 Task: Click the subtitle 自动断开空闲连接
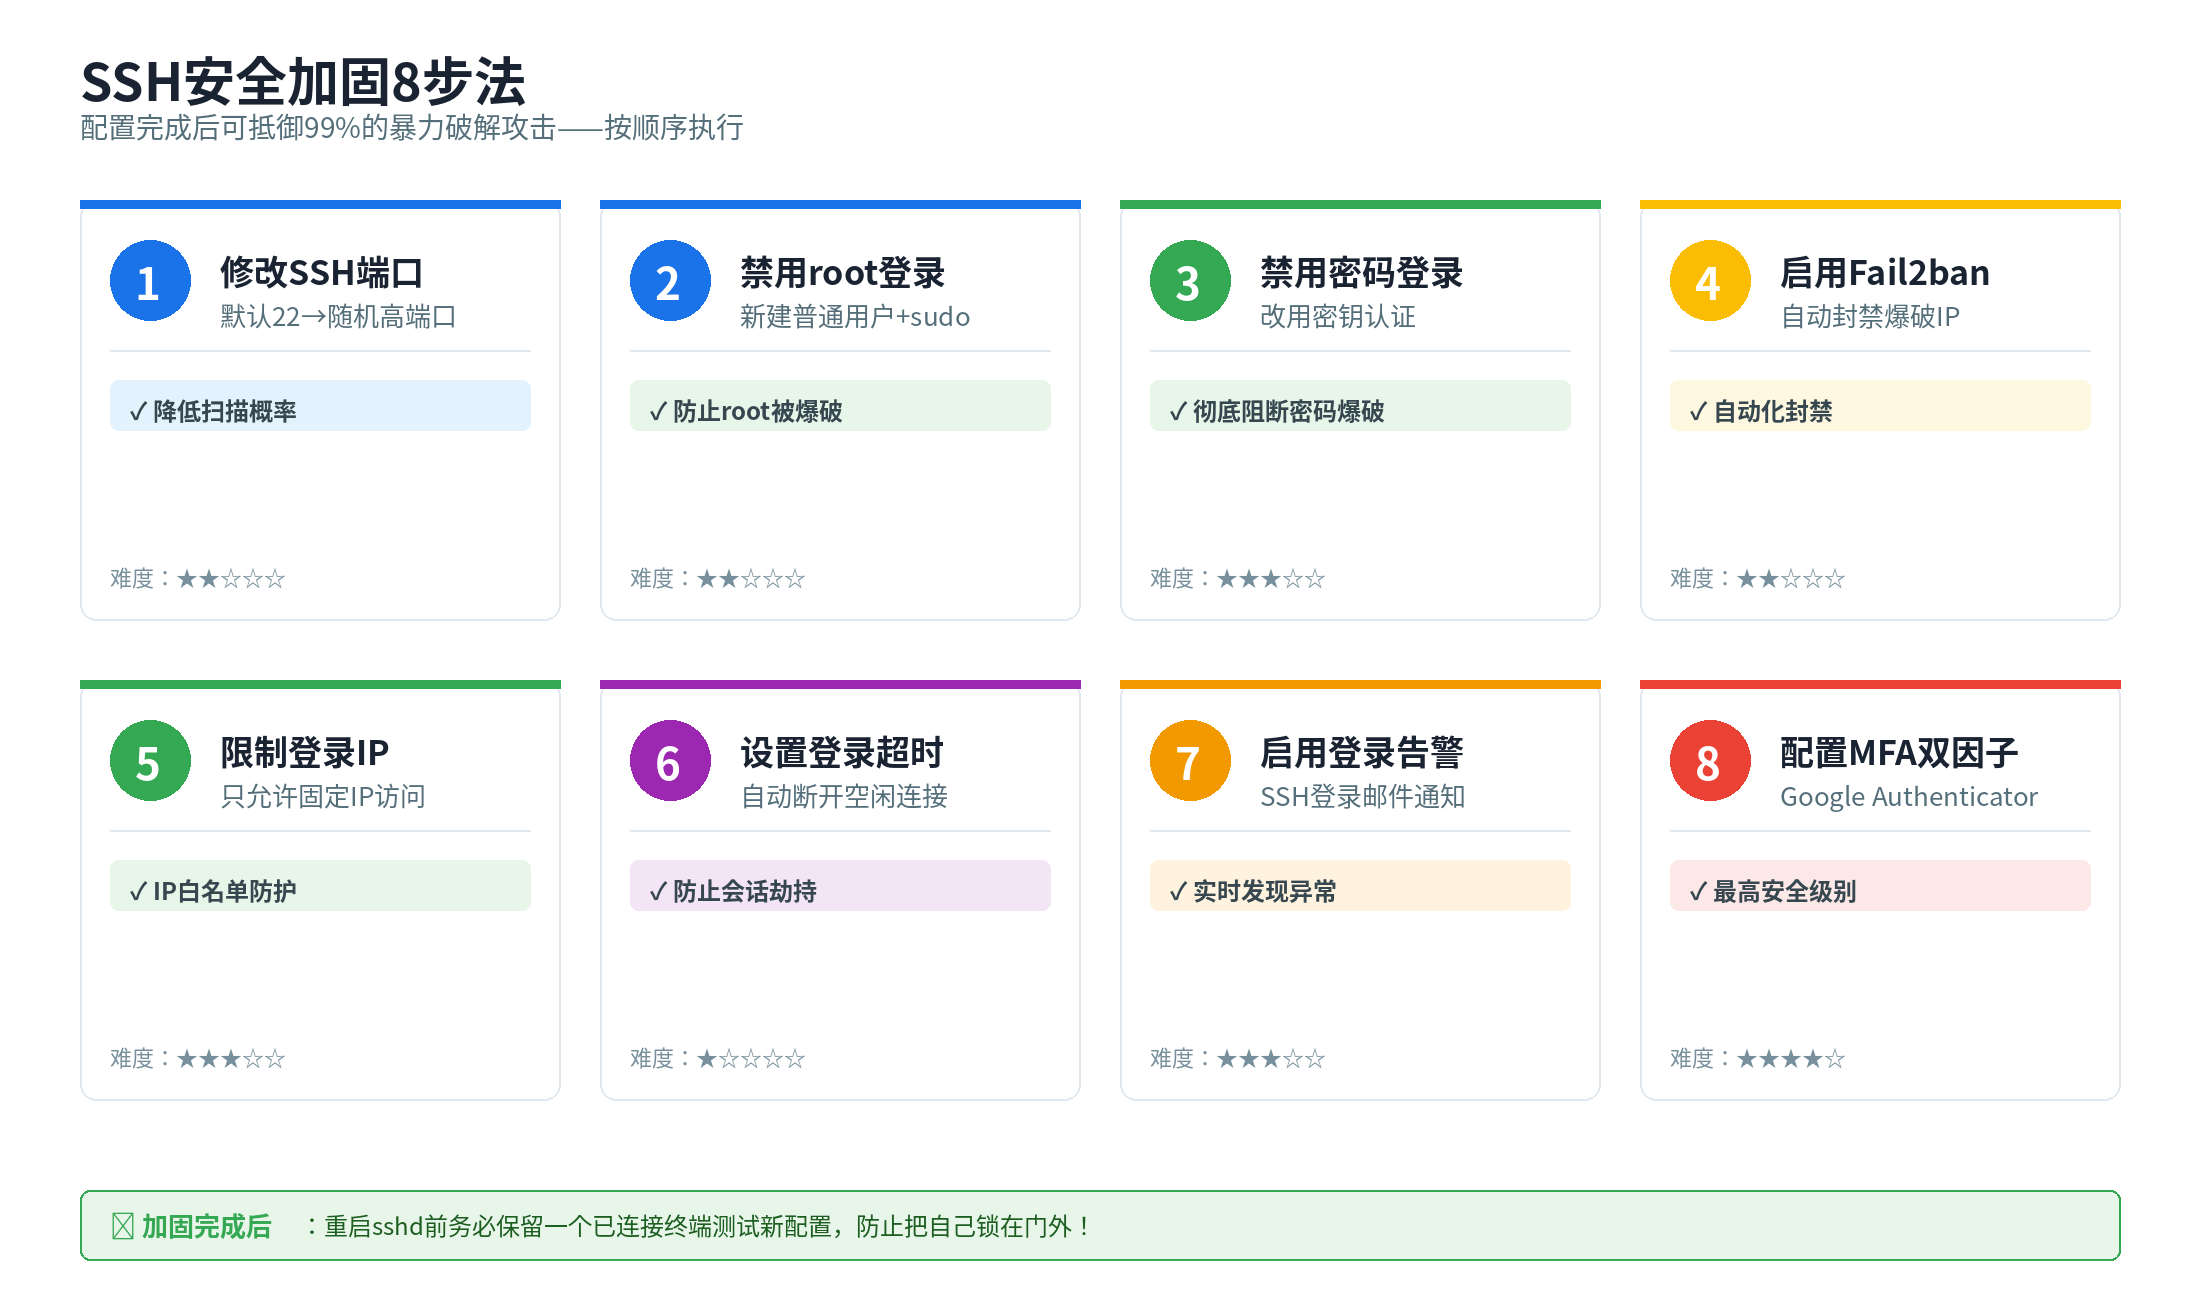[x=844, y=796]
